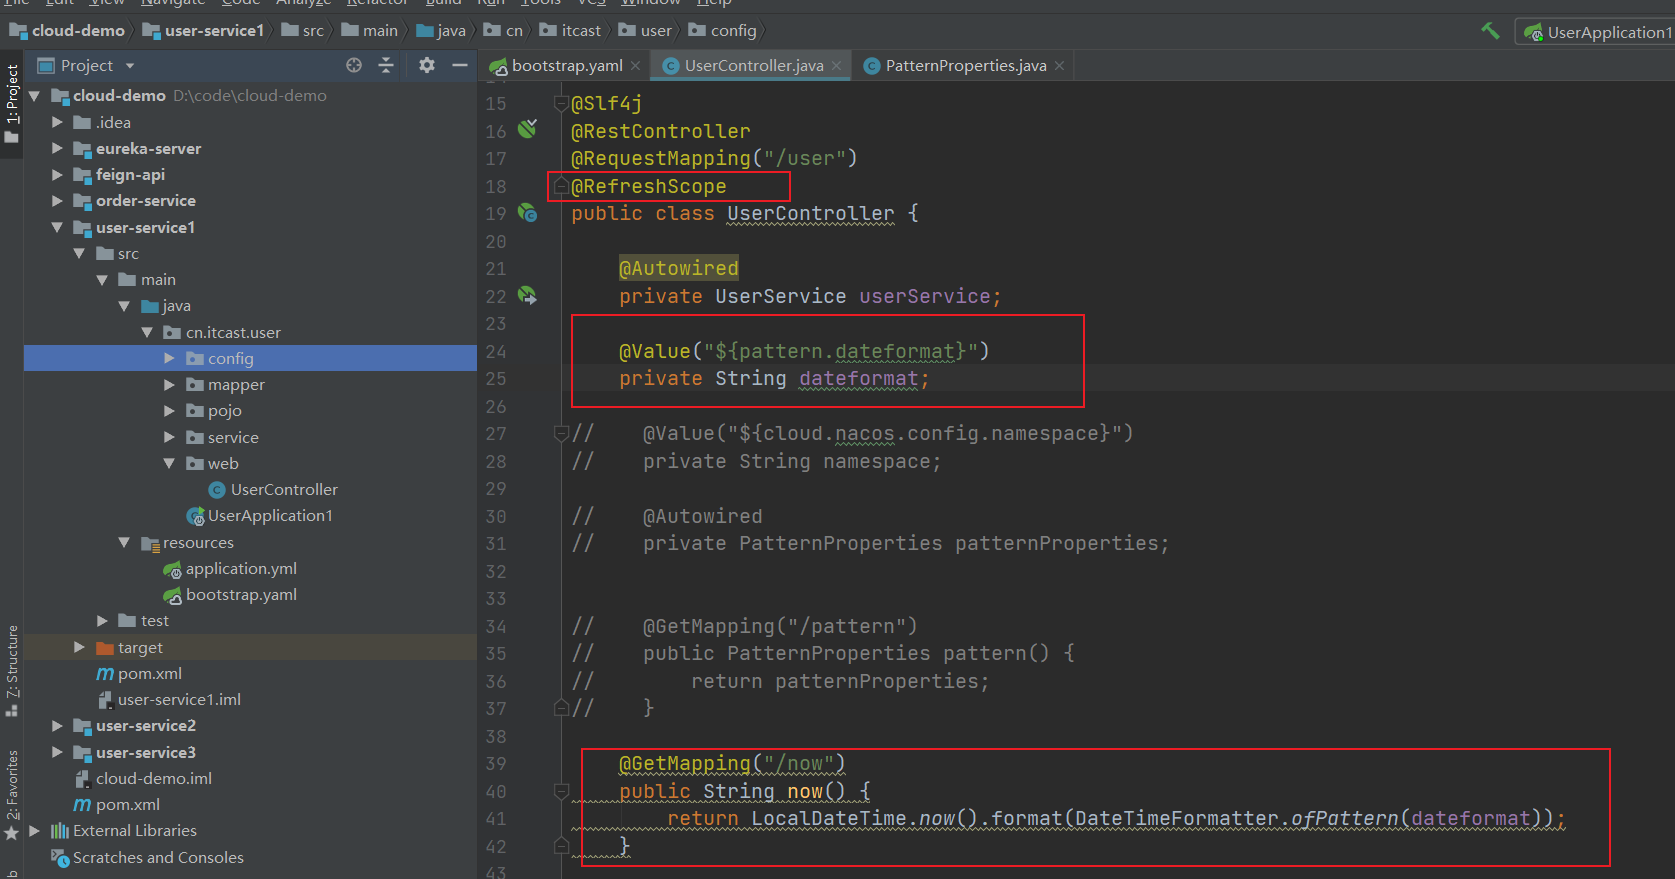
Task: Switch to the UserController.java tab
Action: point(754,66)
